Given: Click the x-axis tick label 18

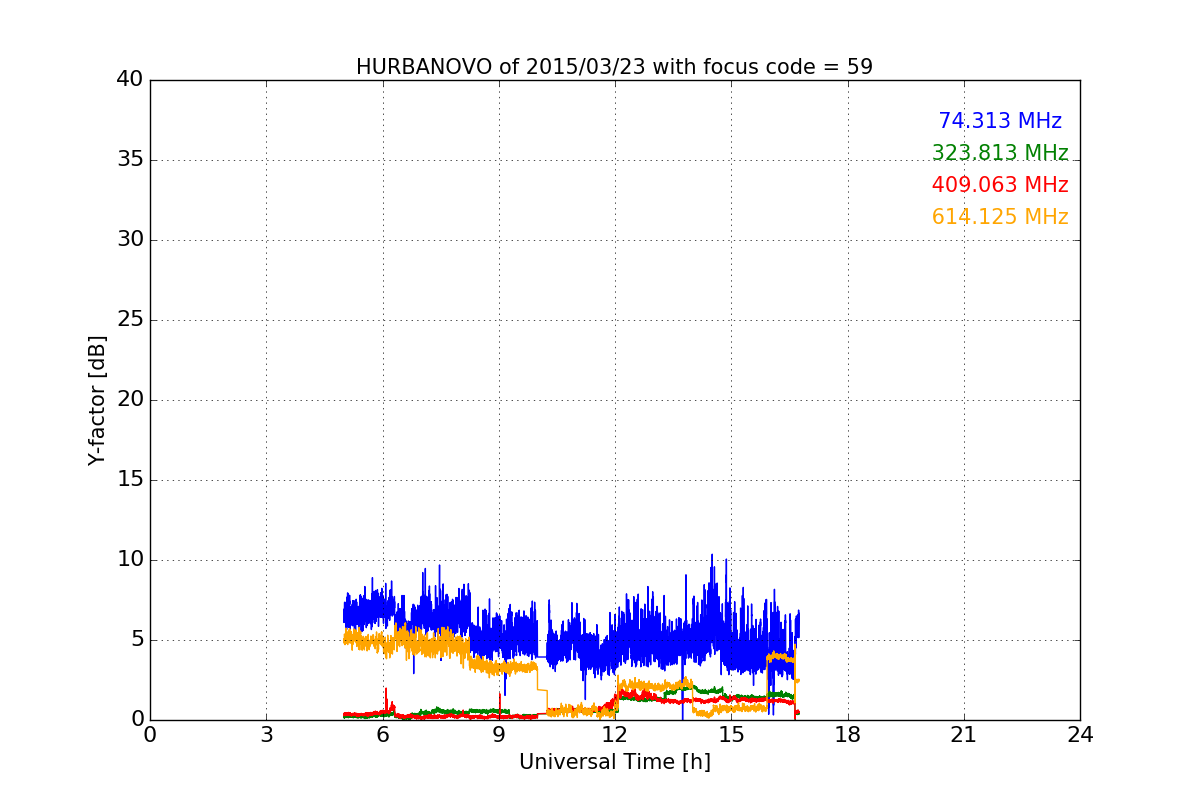Looking at the screenshot, I should point(848,734).
